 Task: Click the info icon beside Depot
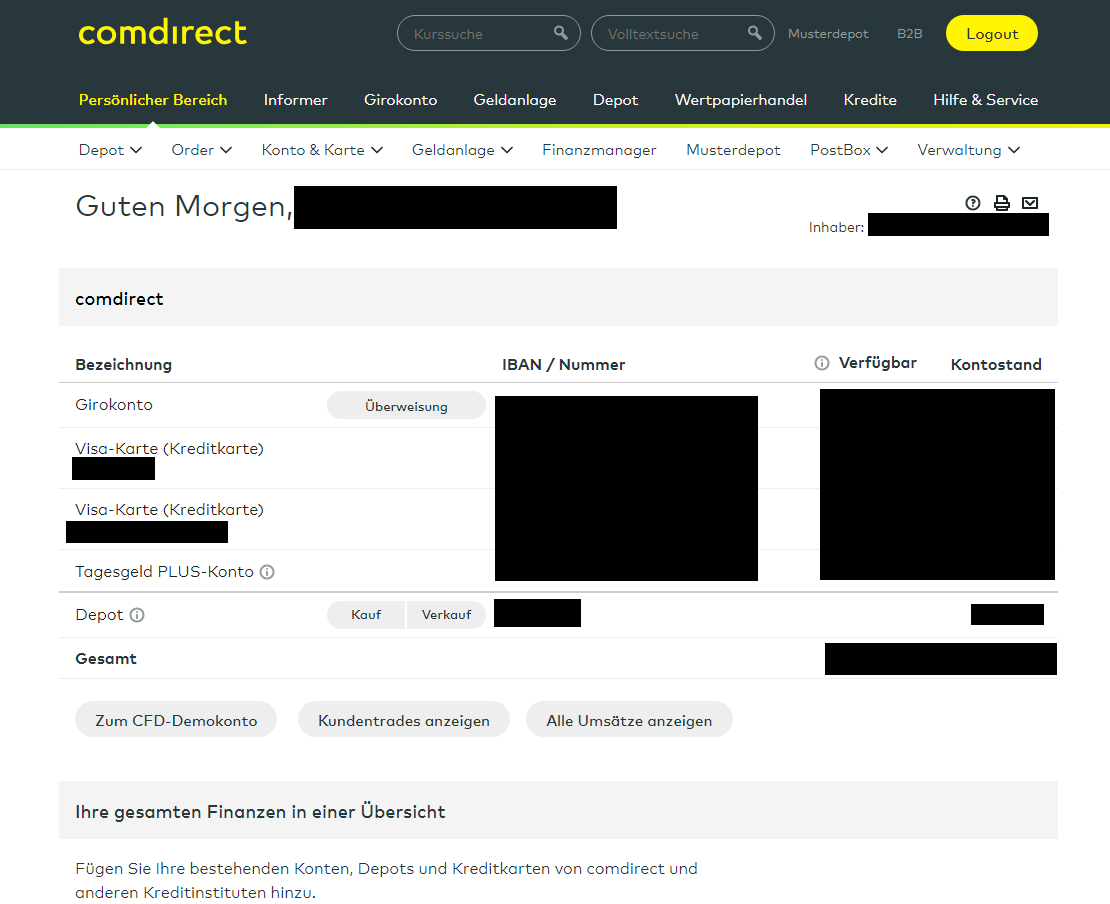pos(137,614)
